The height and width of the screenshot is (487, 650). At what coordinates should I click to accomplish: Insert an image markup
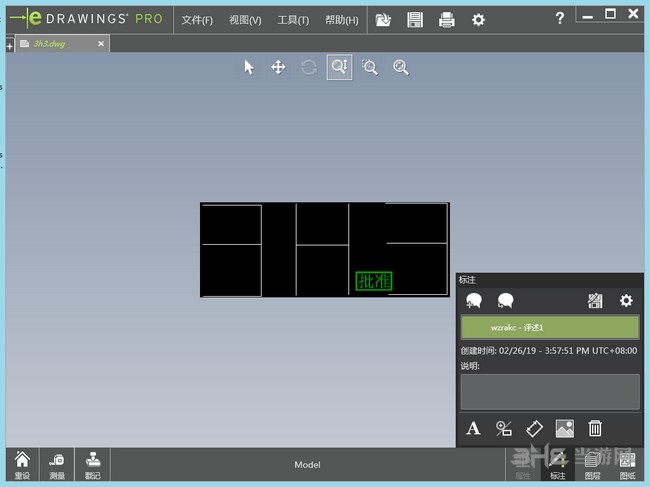coord(564,428)
